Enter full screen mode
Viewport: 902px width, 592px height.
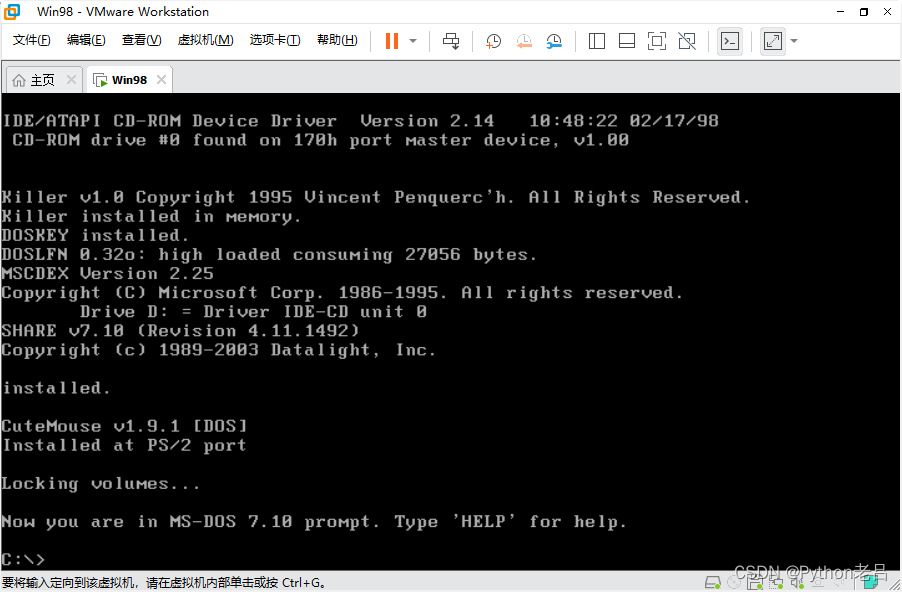coord(656,41)
